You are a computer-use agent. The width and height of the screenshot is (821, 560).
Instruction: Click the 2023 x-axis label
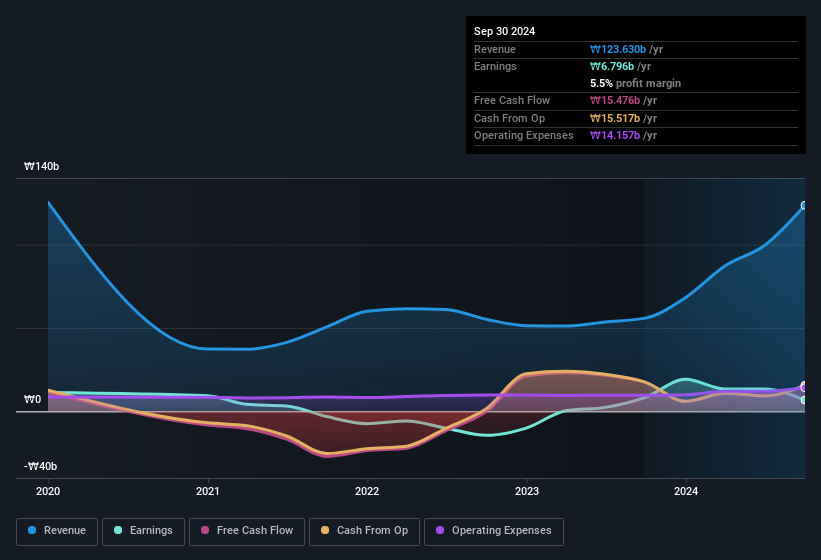(x=527, y=491)
